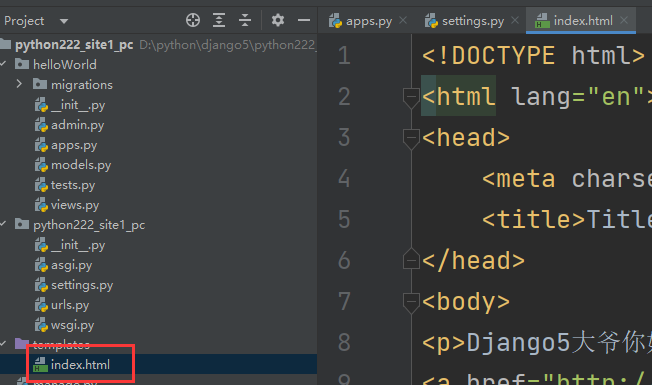Click the Python file icon beside wsgi.py
The width and height of the screenshot is (652, 385).
pyautogui.click(x=41, y=325)
